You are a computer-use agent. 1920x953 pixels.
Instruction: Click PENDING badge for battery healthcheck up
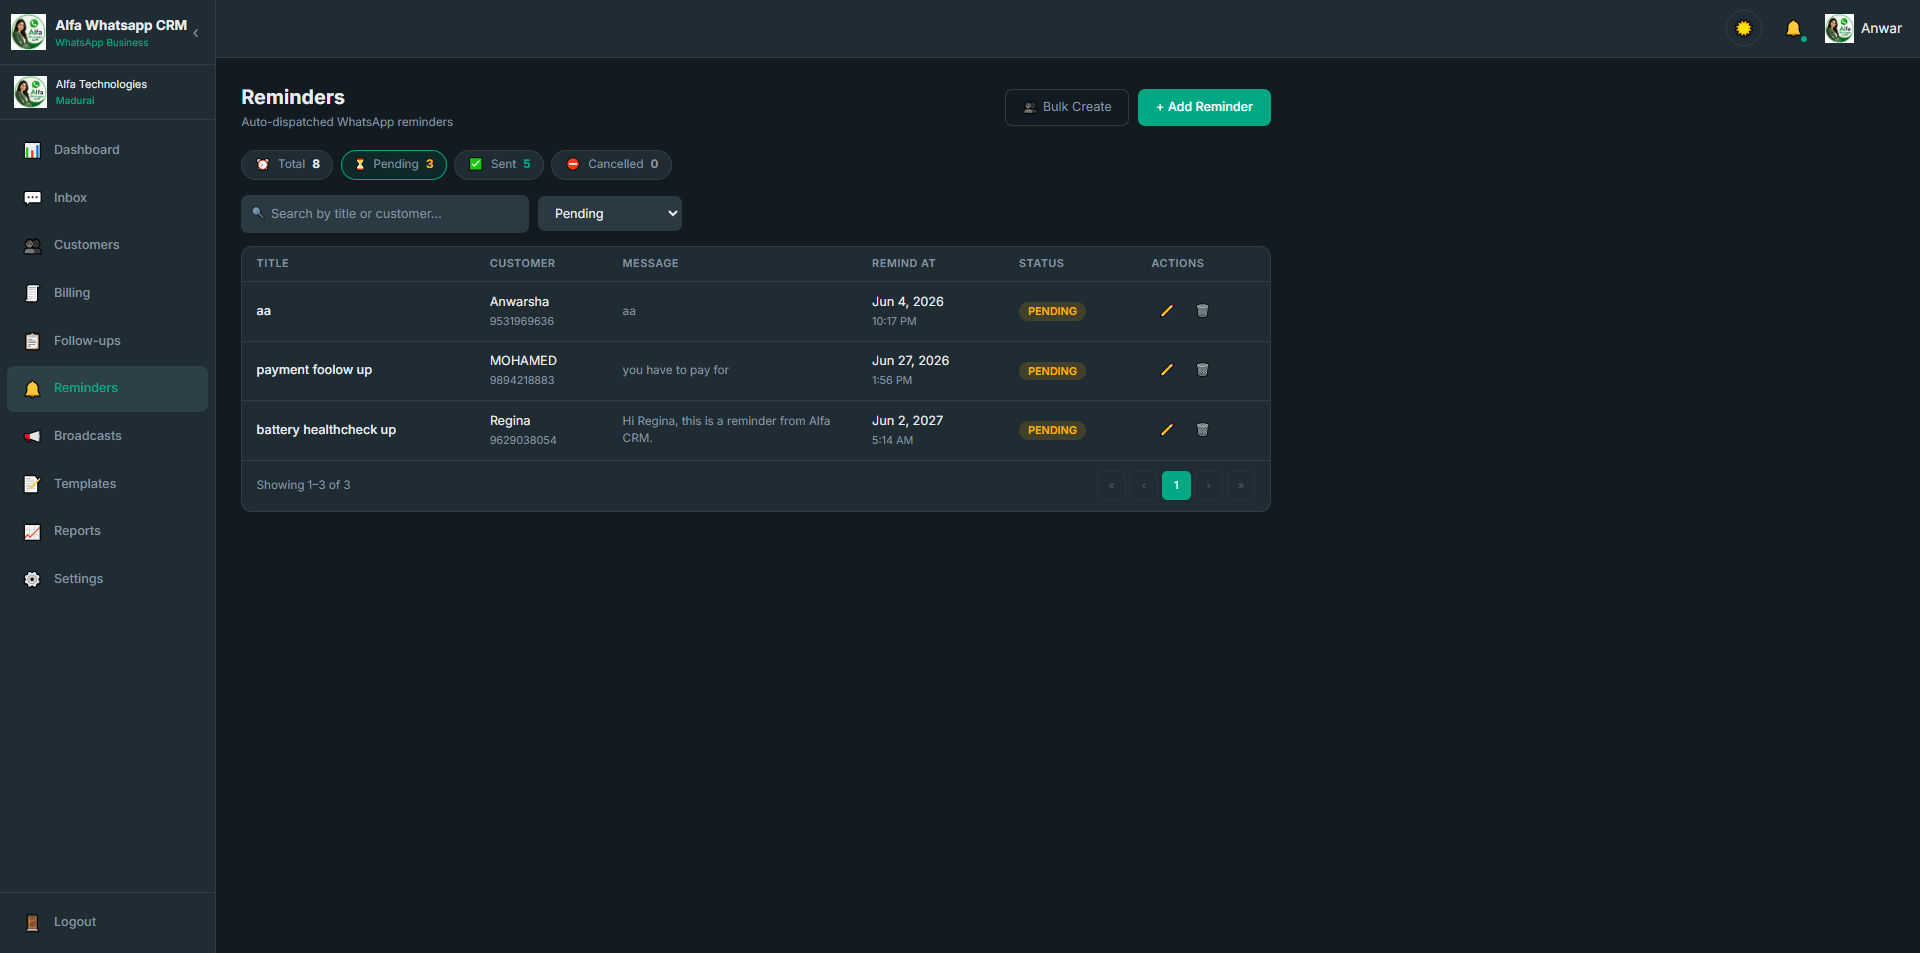(1052, 430)
